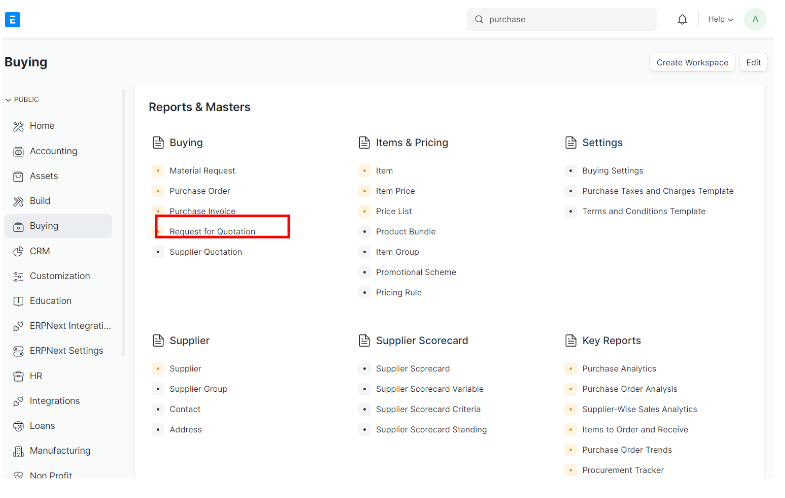Click the CRM sidebar icon
The image size is (785, 498).
(19, 251)
